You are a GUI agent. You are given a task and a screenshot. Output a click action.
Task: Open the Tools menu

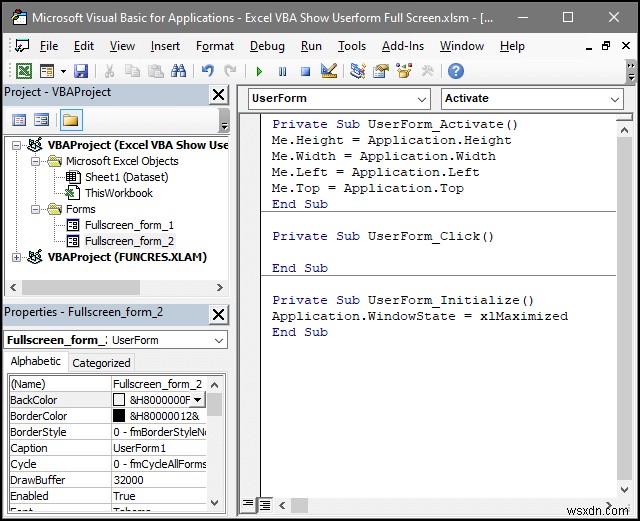351,46
